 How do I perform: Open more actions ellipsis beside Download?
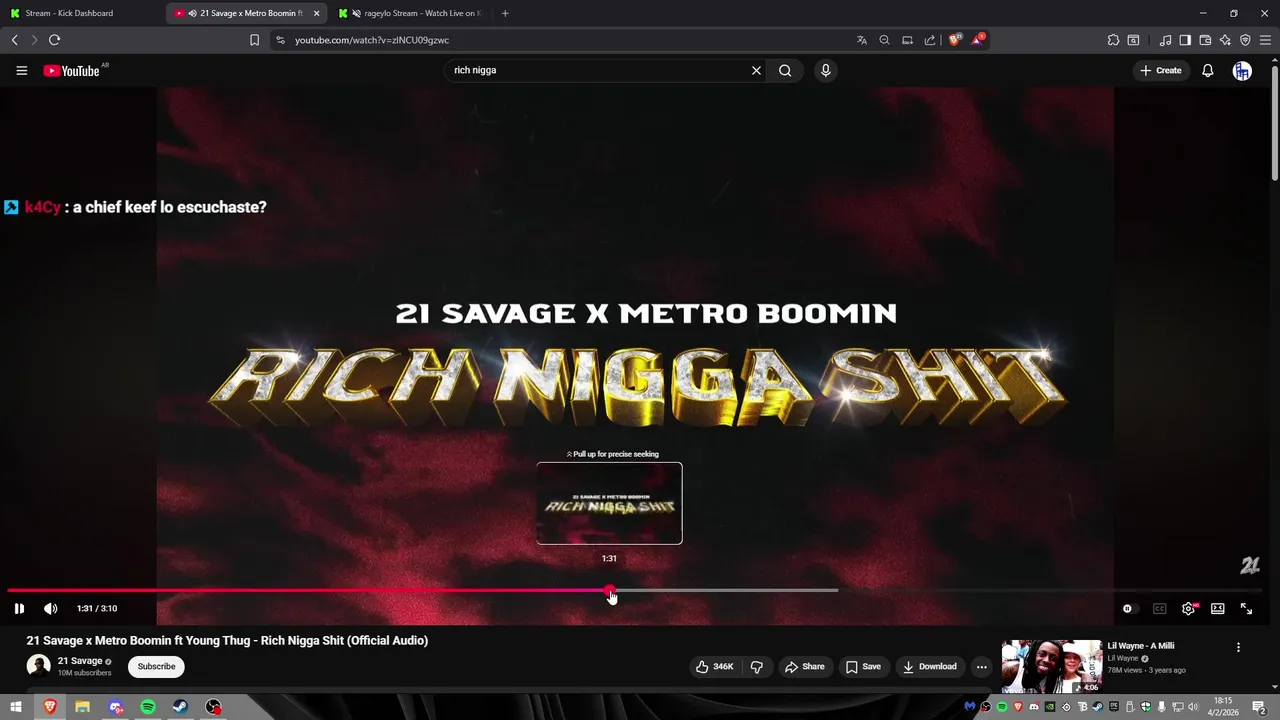click(x=981, y=667)
